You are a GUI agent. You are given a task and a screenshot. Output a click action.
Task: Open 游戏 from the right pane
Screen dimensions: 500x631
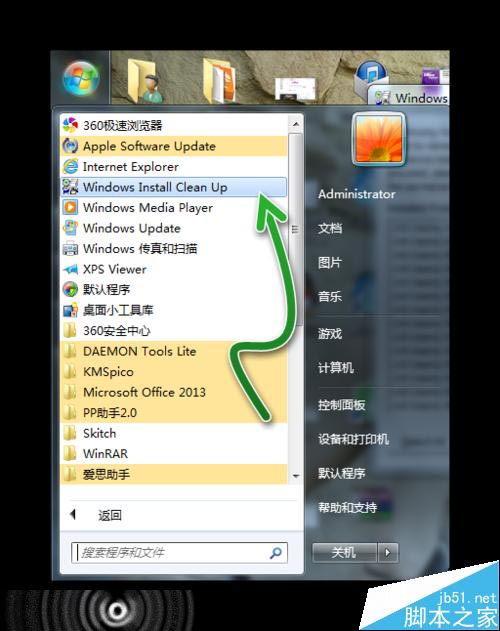(330, 333)
